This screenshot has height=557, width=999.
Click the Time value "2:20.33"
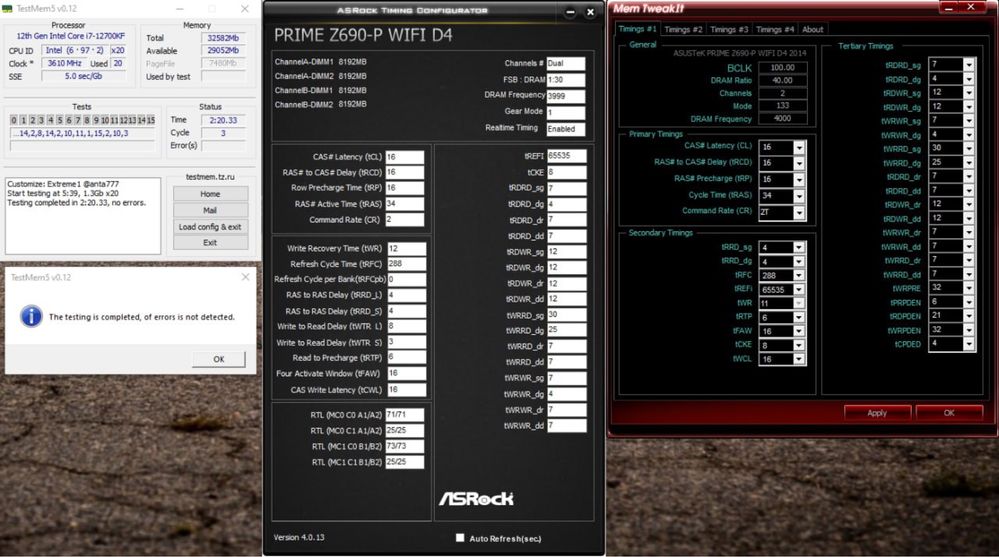[224, 120]
